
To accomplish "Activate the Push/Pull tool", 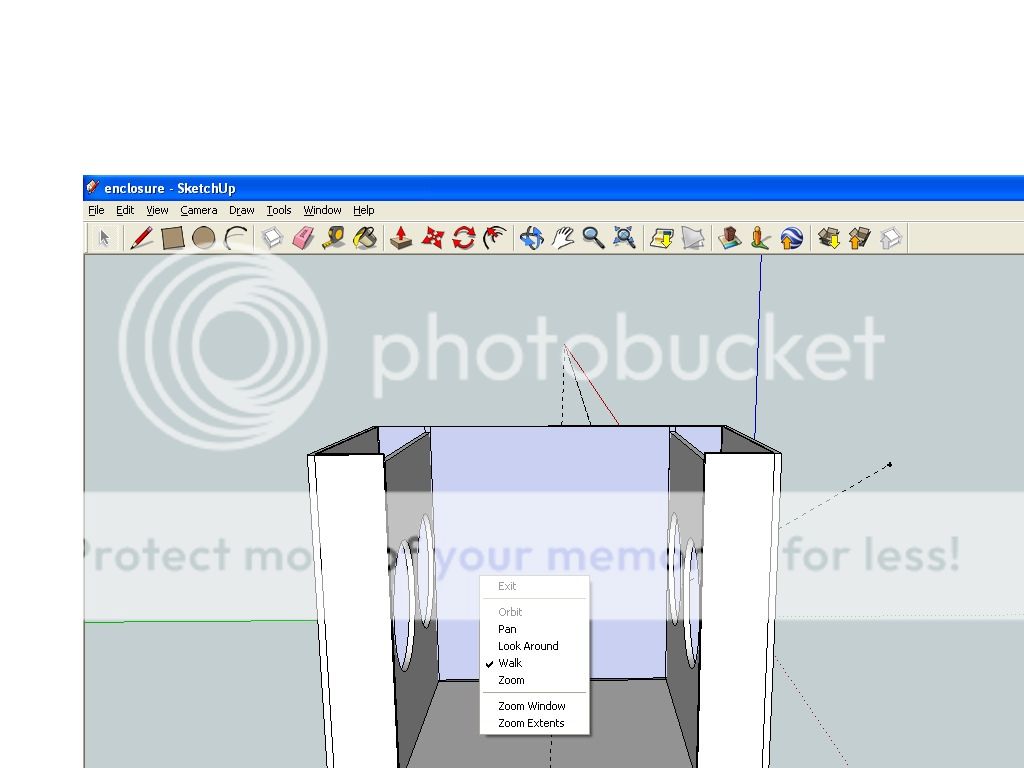I will 401,238.
